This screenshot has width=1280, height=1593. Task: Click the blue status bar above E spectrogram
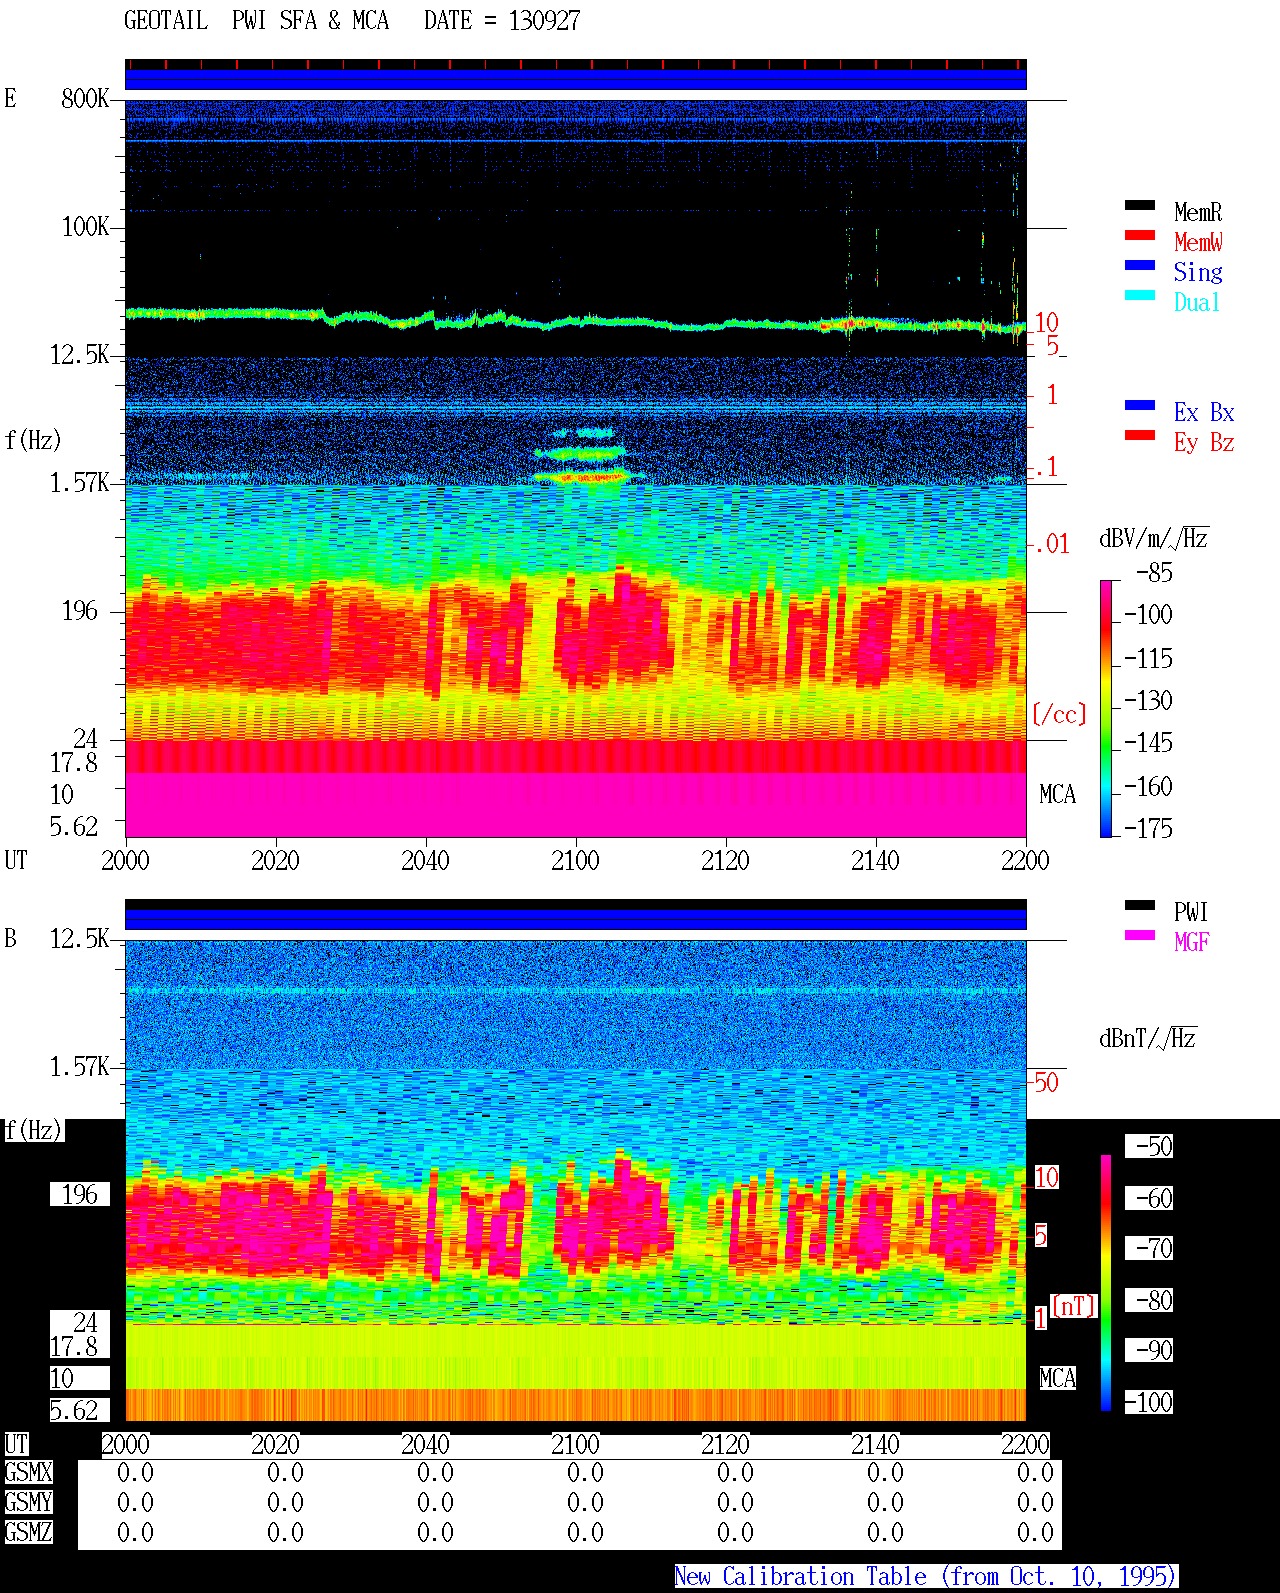(x=576, y=79)
